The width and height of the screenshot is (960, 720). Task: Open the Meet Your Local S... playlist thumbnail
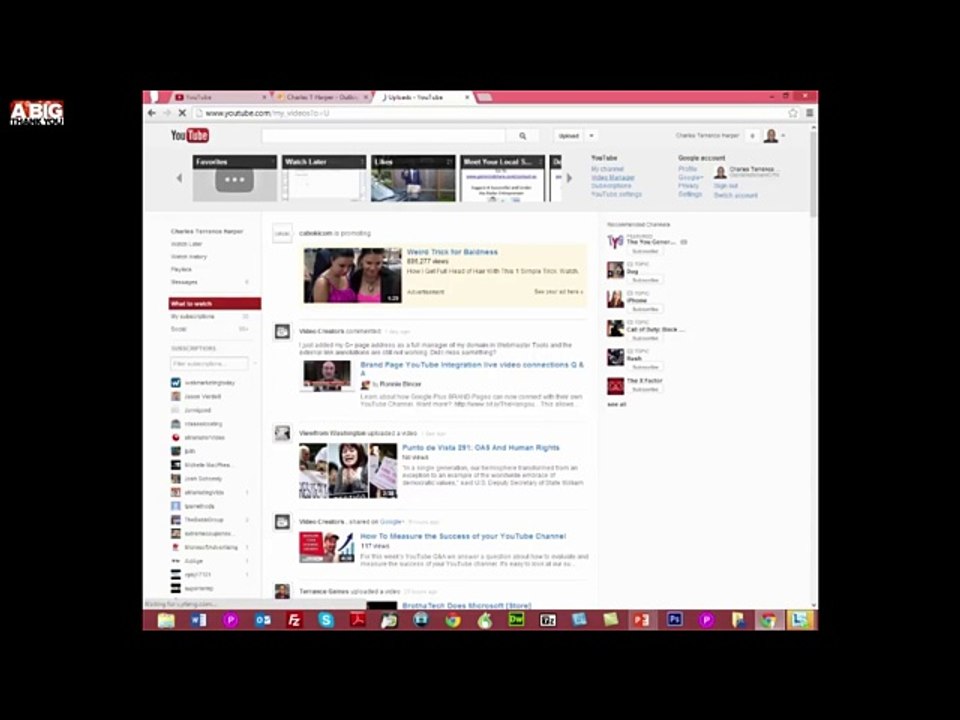click(503, 178)
